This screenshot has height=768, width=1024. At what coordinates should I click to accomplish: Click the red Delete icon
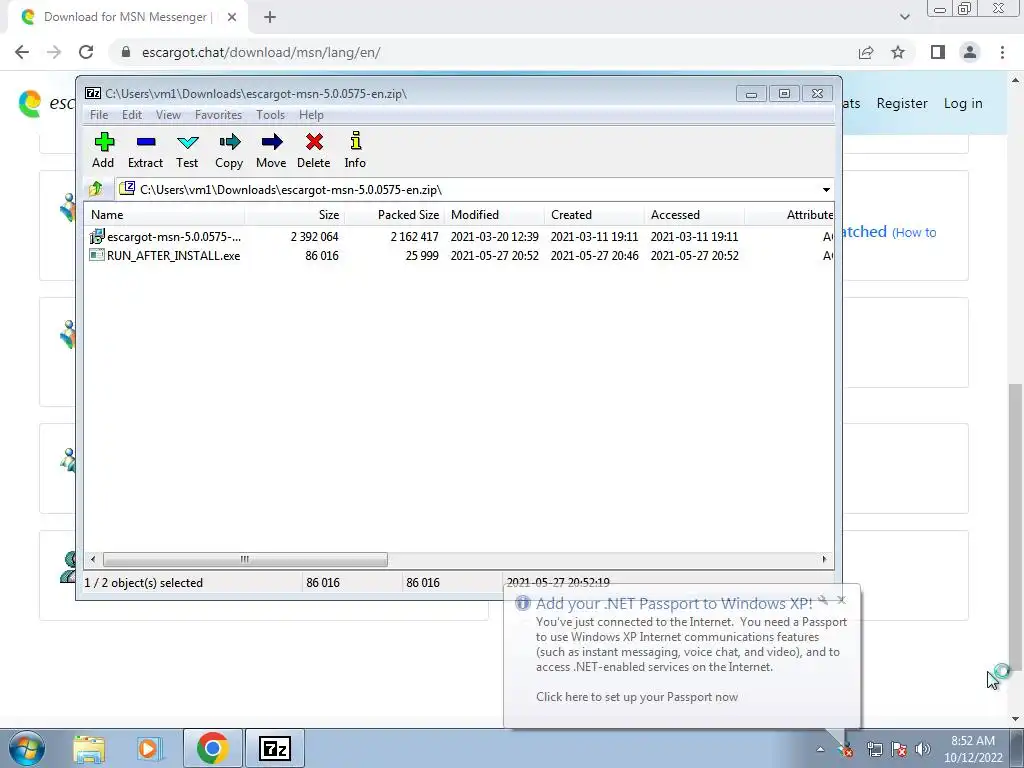coord(314,150)
